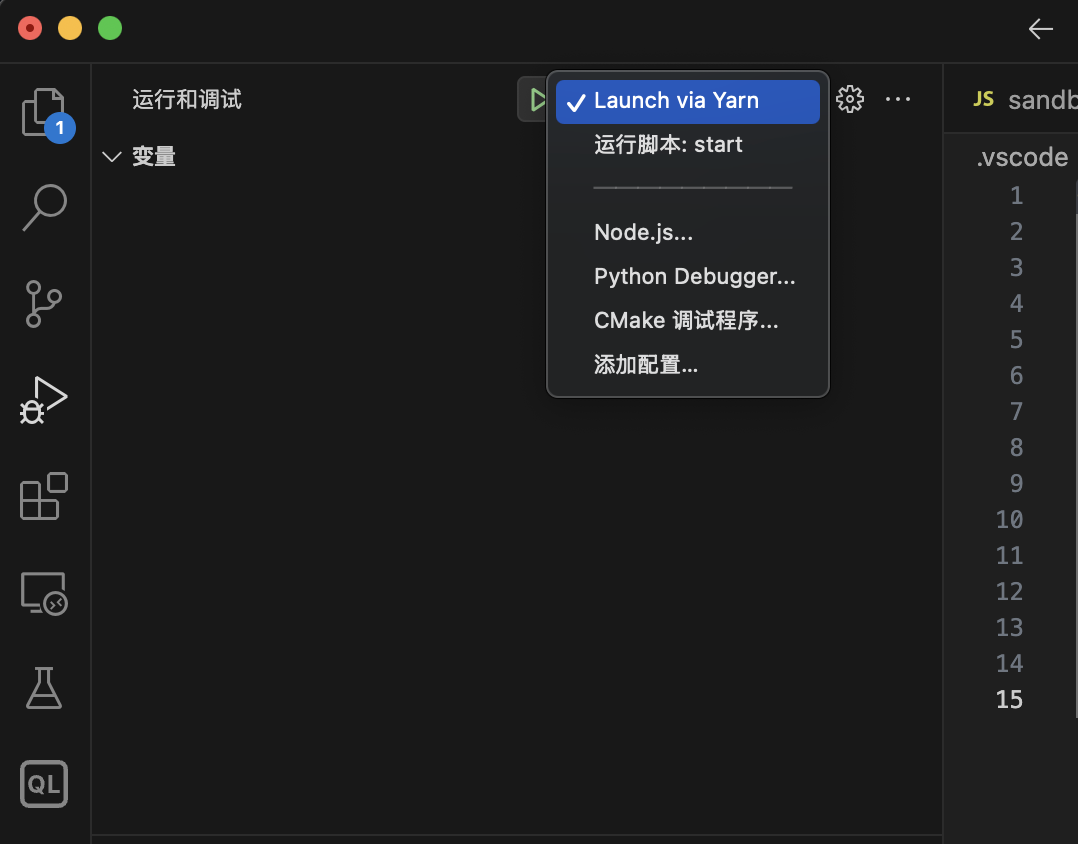This screenshot has width=1078, height=844.
Task: Open the CodeQL QL icon
Action: coord(44,784)
